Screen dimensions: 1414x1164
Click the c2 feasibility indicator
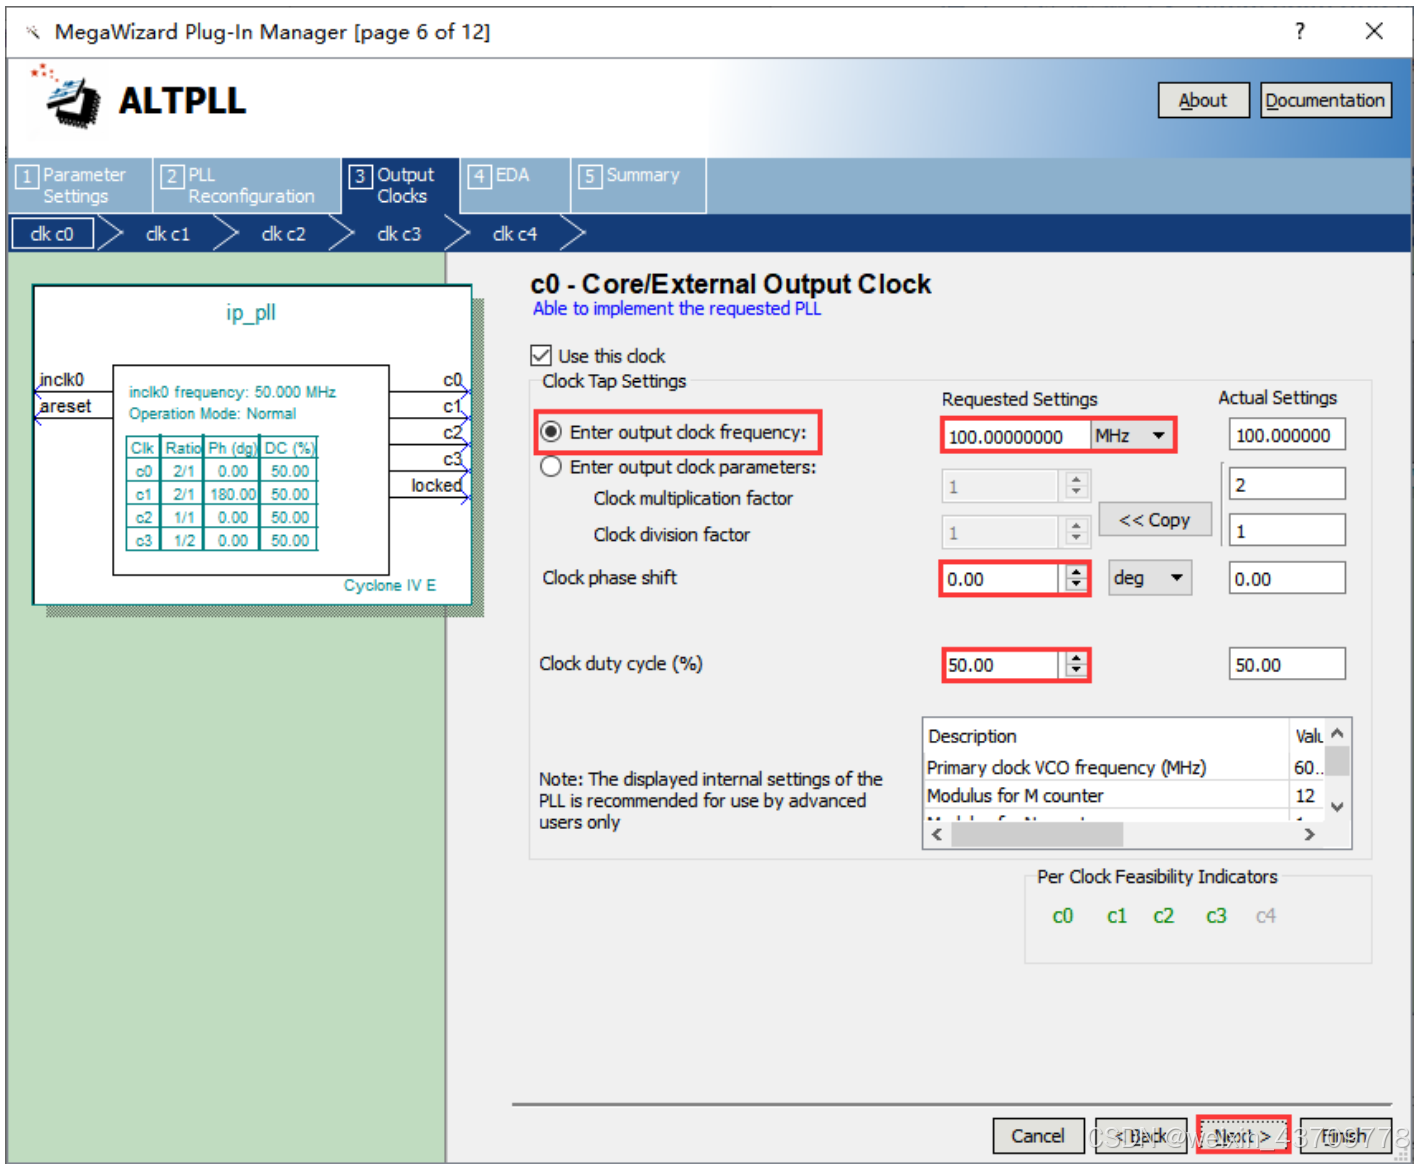(1164, 915)
